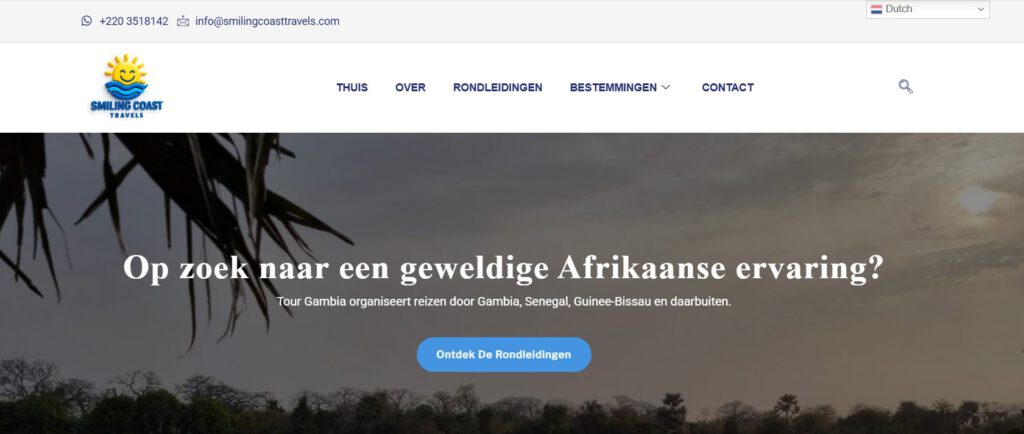Image resolution: width=1024 pixels, height=434 pixels.
Task: Open the Over menu item
Action: (x=410, y=87)
